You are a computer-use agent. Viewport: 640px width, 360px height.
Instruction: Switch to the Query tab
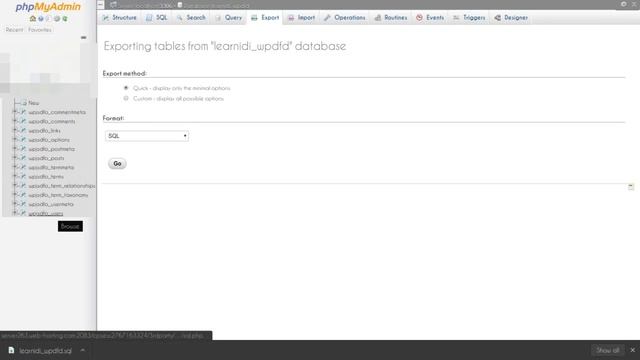229,18
